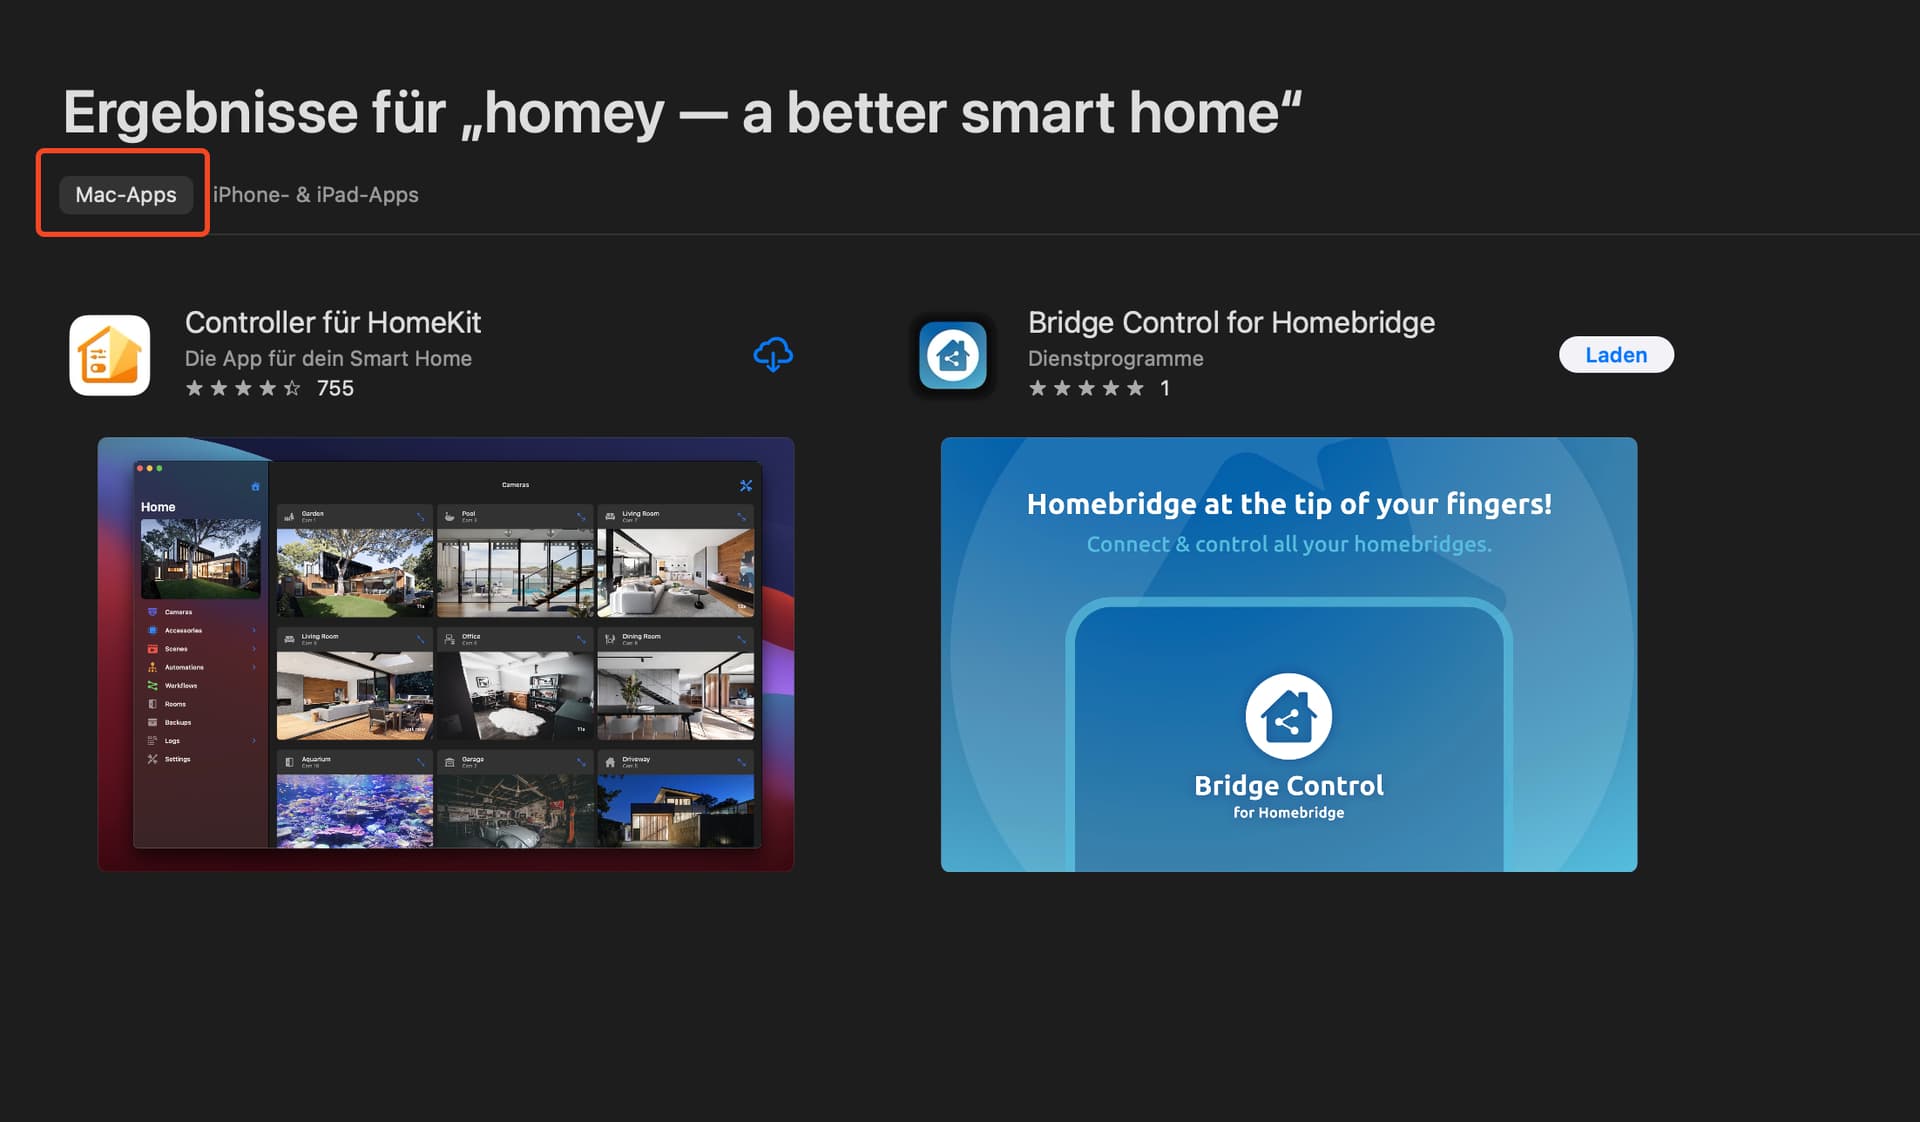Click the Controller für HomeKit star rating
This screenshot has width=1920, height=1122.
pyautogui.click(x=243, y=388)
